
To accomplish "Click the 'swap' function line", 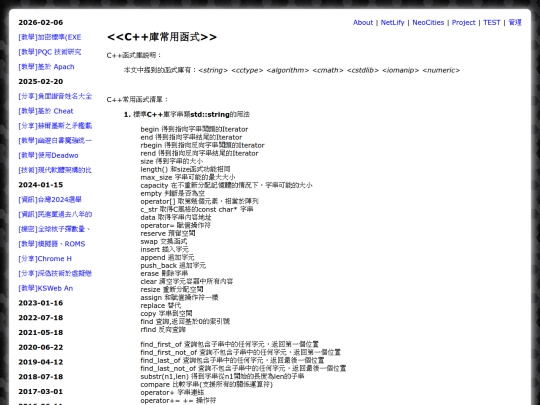I will (x=164, y=241).
